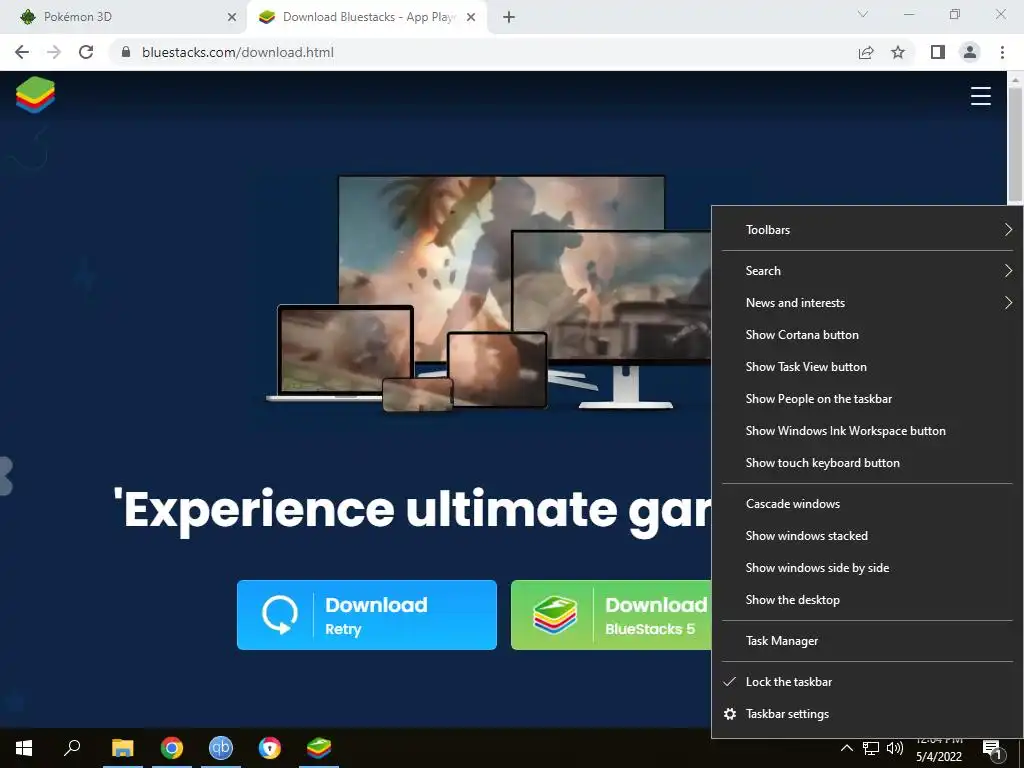Click the shield app taskbar icon
The image size is (1024, 768).
coord(270,748)
